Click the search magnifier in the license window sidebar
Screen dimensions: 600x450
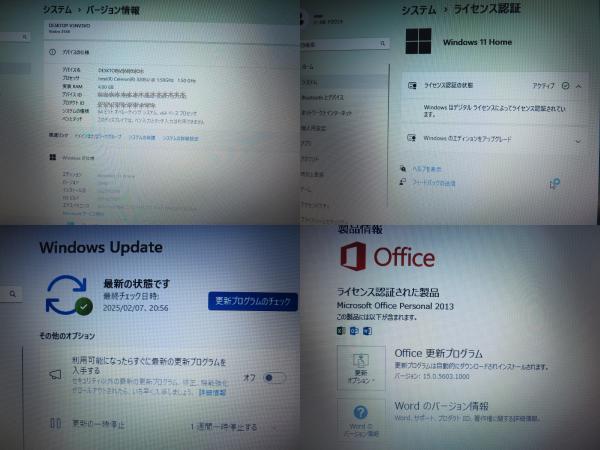click(x=383, y=44)
